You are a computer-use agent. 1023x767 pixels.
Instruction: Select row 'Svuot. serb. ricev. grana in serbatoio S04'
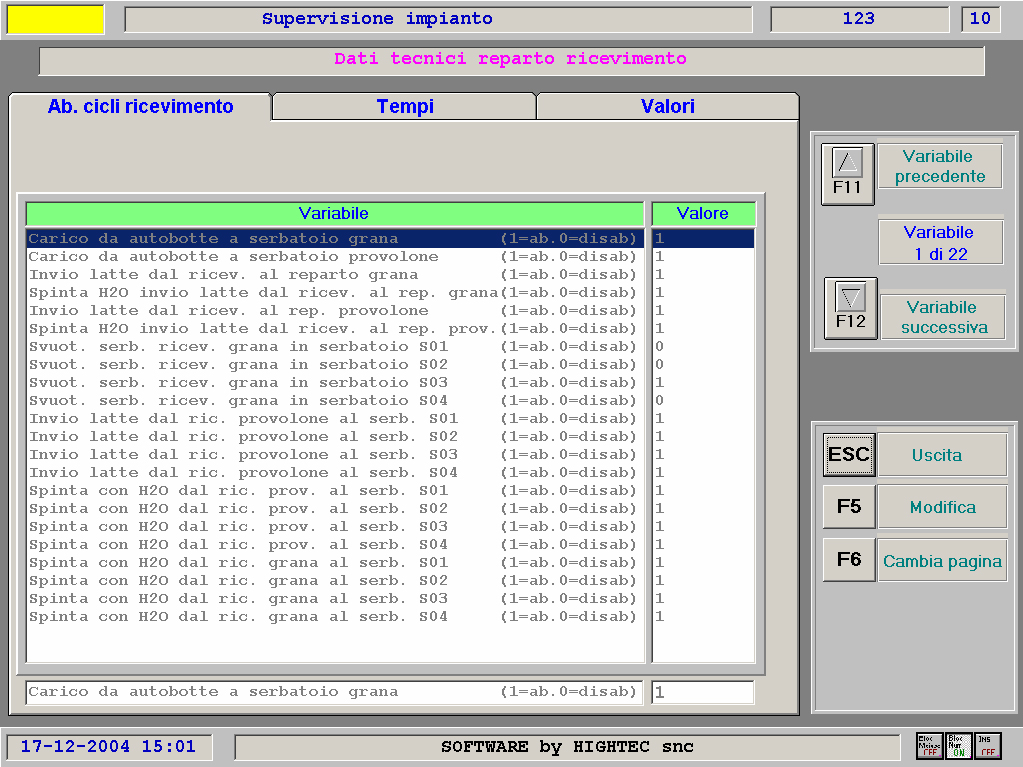[335, 401]
